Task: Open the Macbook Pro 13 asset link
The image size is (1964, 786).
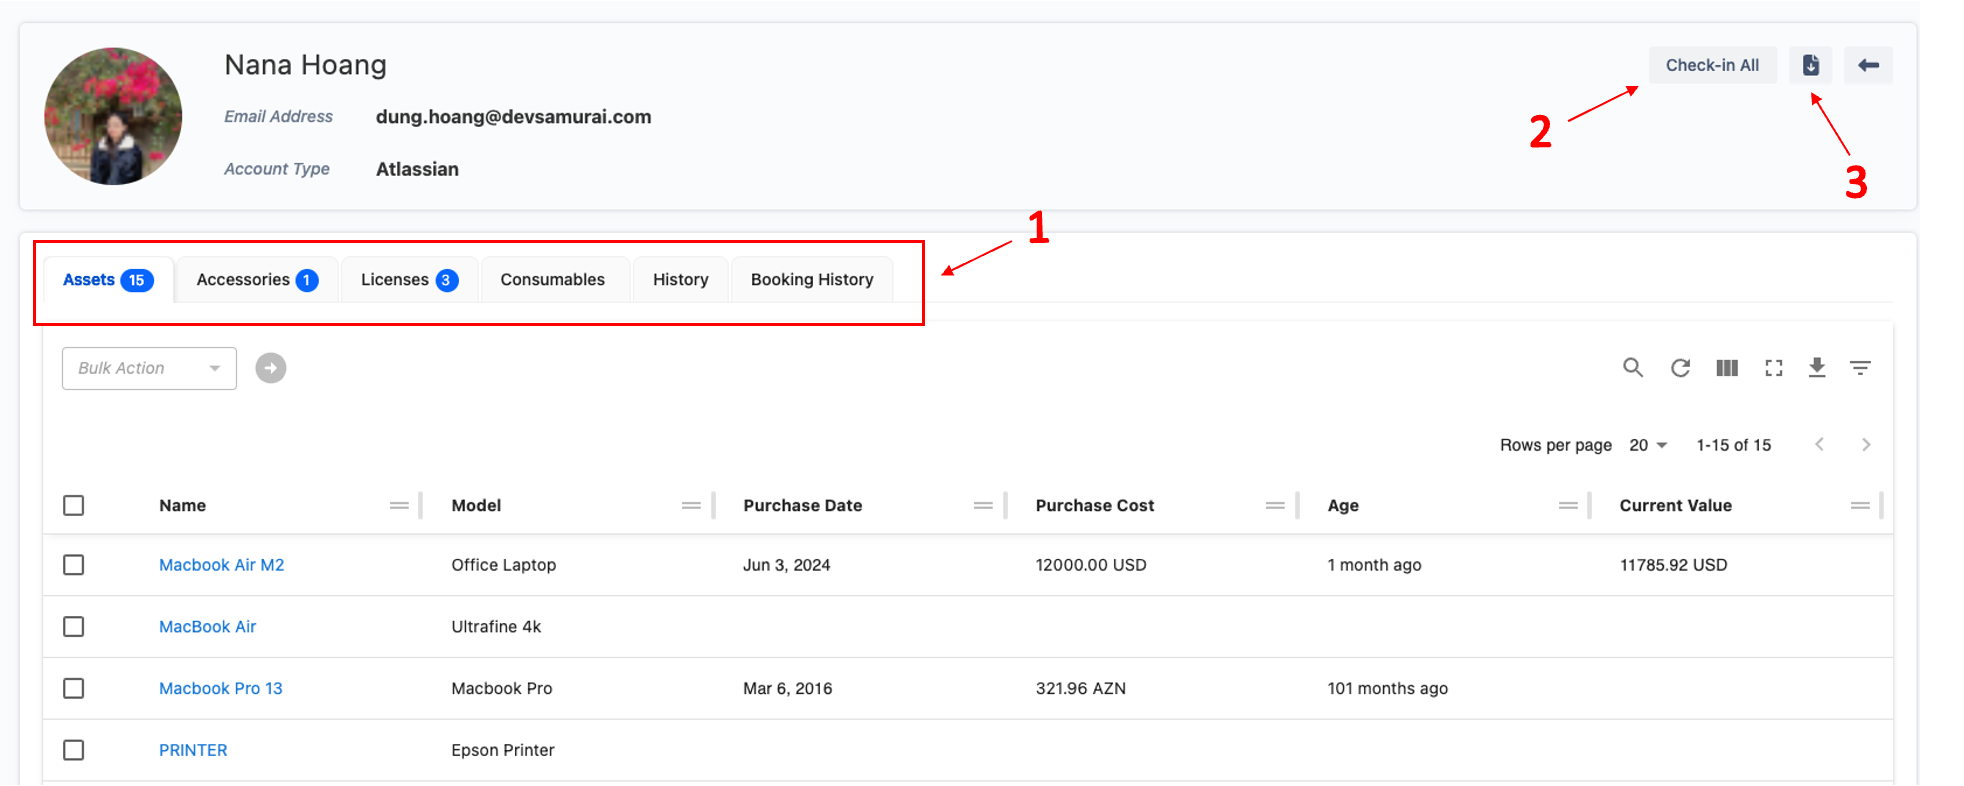Action: click(x=221, y=688)
